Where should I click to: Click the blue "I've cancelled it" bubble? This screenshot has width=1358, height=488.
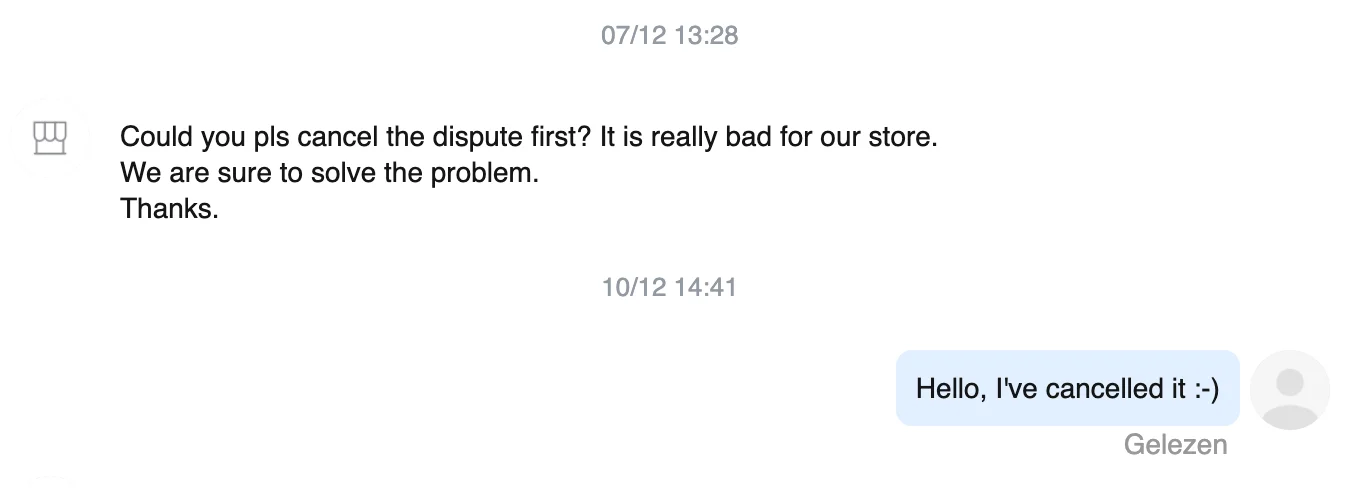coord(1067,388)
